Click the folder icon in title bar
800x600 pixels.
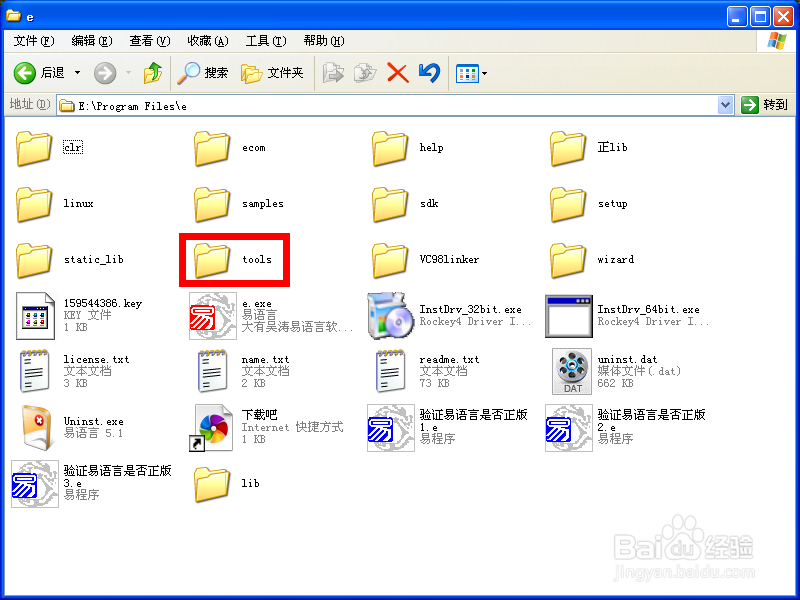tap(14, 16)
